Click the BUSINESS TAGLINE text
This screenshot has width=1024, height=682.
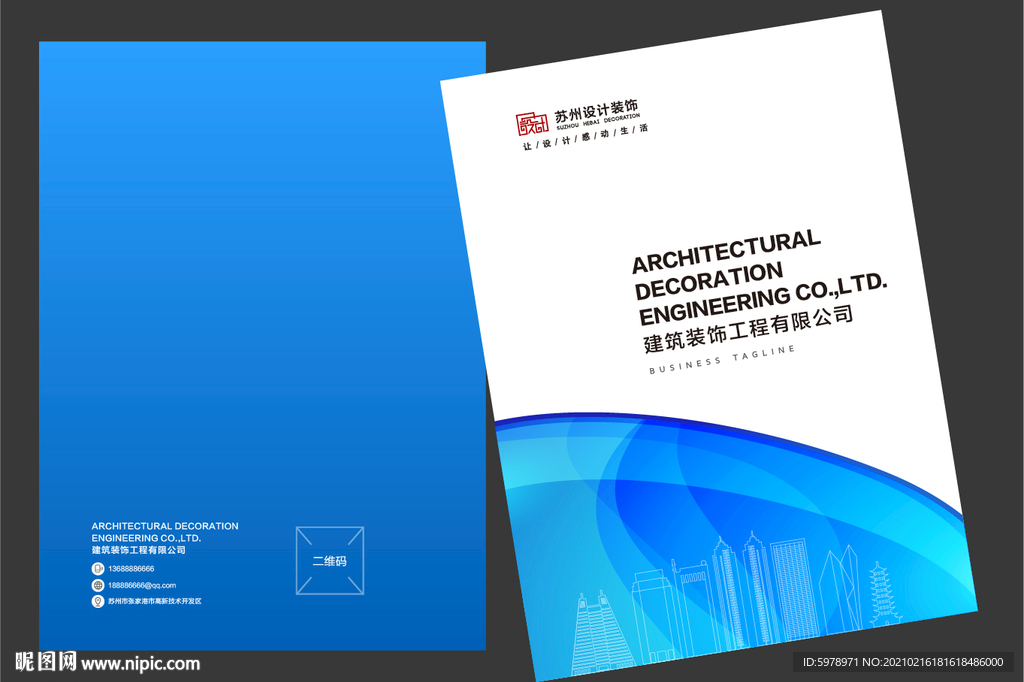click(722, 359)
